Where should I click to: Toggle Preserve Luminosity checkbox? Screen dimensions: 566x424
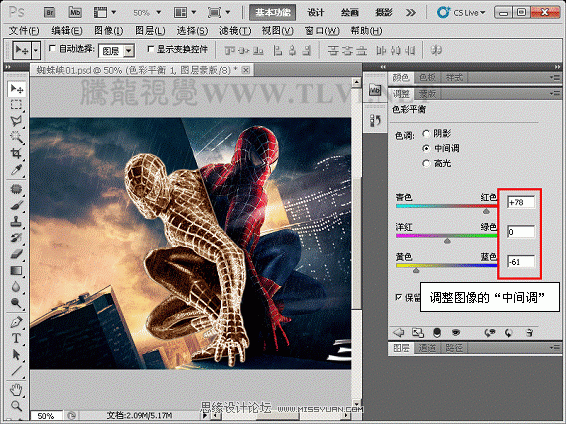pos(399,297)
